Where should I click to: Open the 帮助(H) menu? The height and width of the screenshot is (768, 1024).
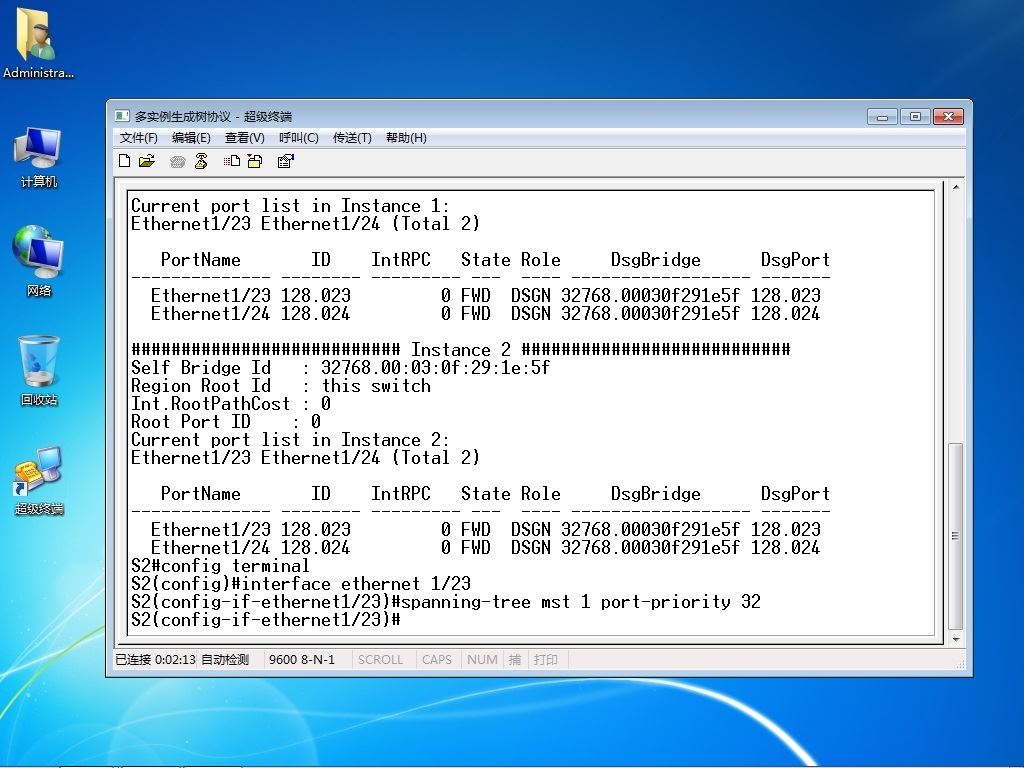[406, 138]
